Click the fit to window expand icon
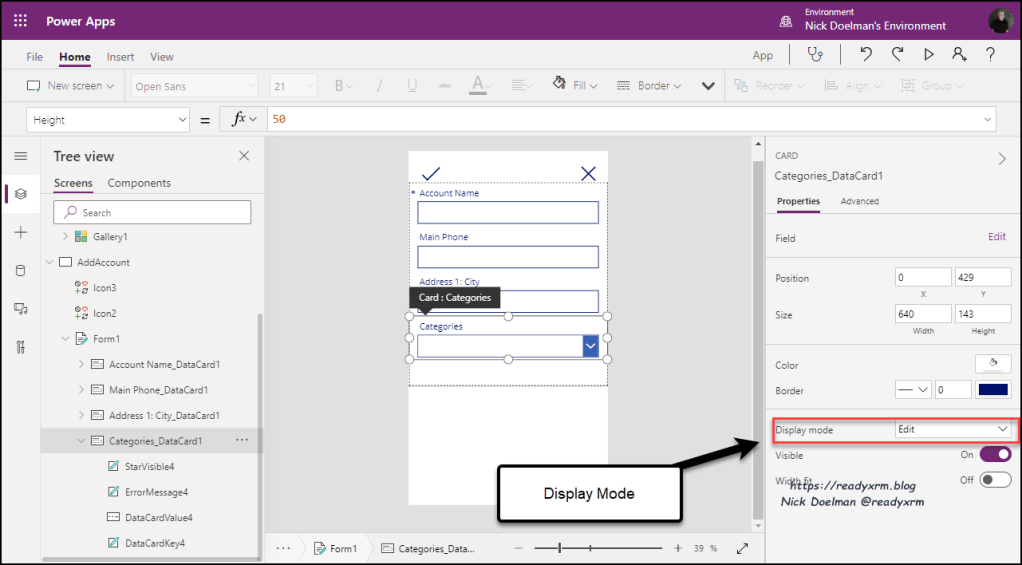Viewport: 1022px width, 565px height. 742,548
